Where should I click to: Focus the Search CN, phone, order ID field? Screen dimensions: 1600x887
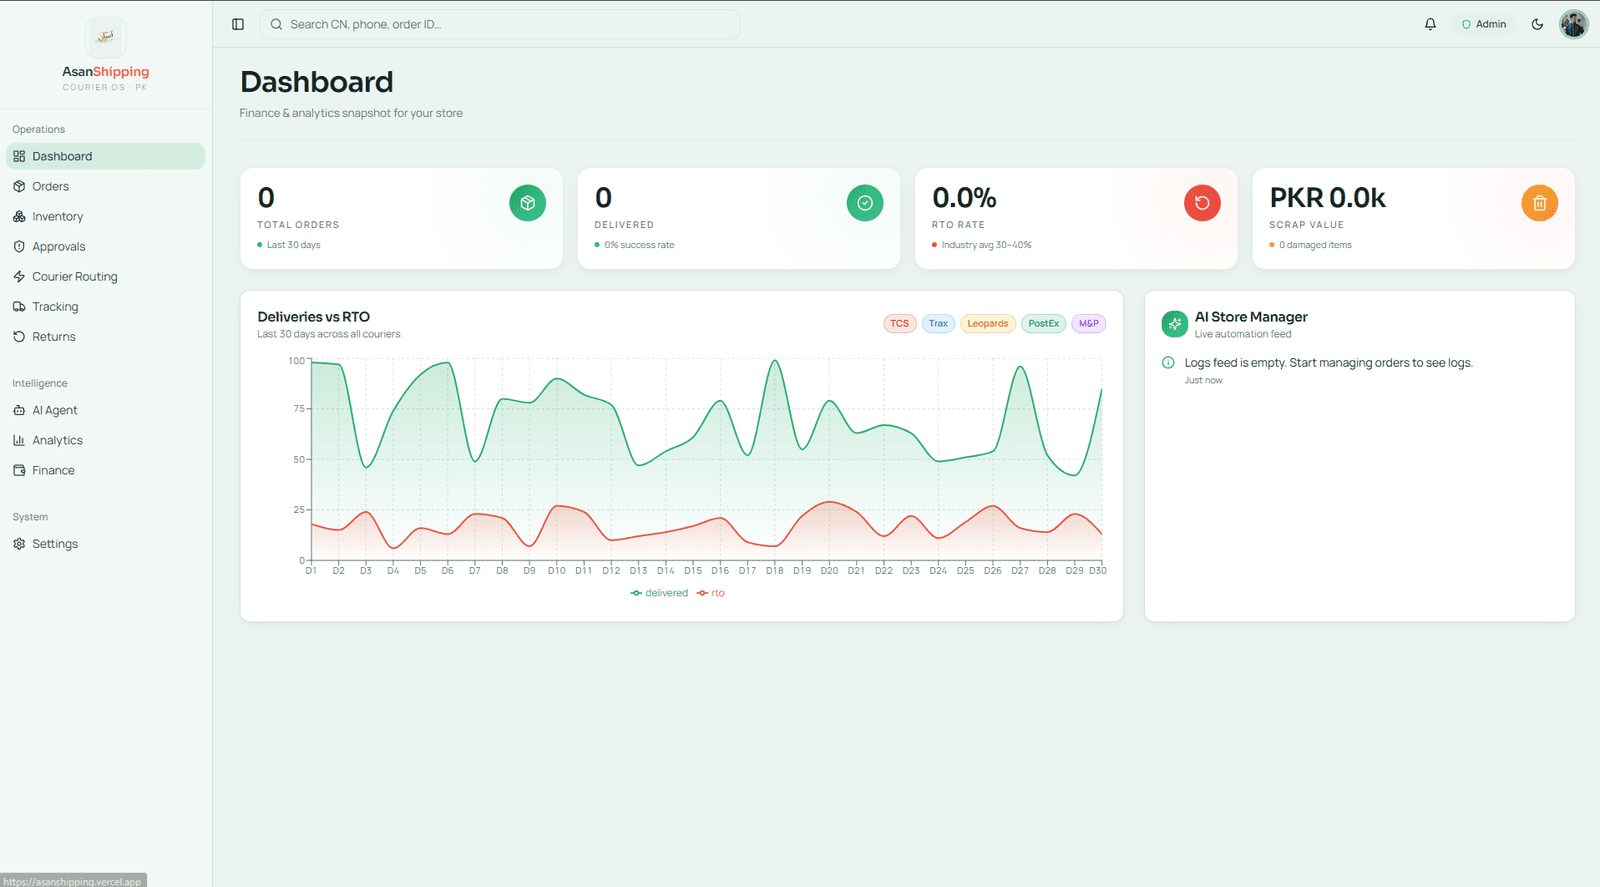click(500, 24)
